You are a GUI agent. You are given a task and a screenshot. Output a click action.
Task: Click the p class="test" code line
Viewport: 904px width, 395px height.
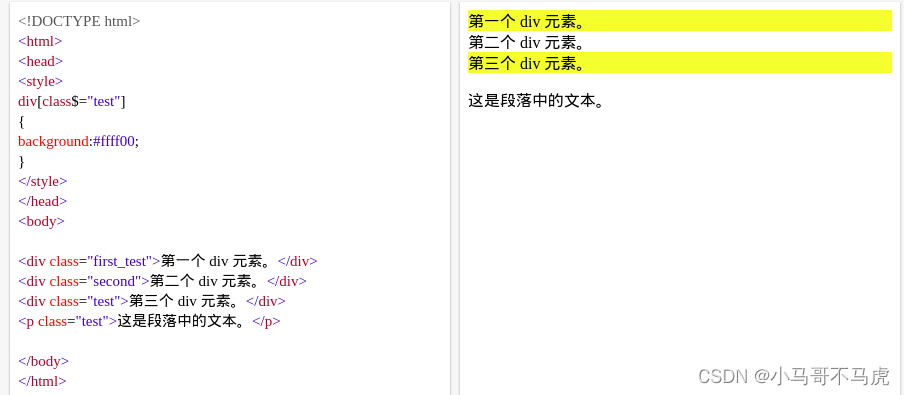(149, 321)
